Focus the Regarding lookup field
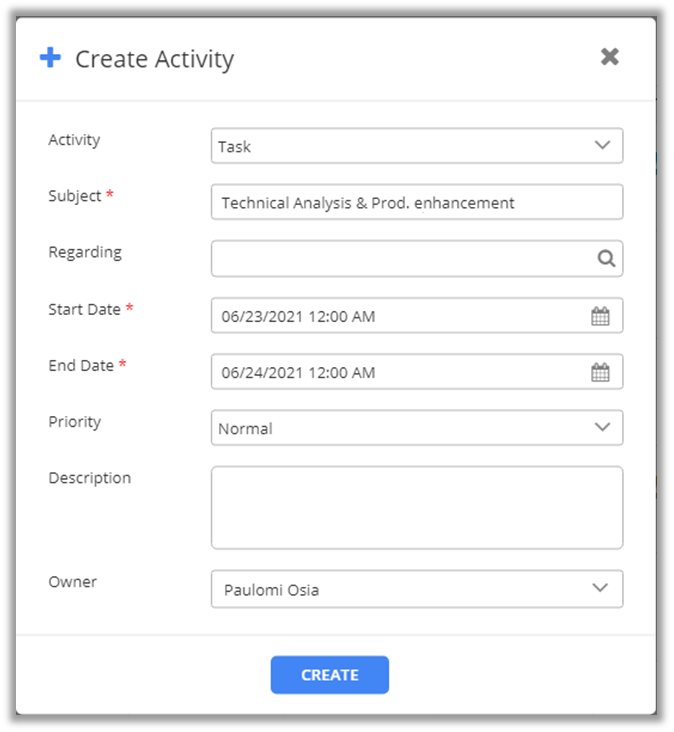This screenshot has height=732, width=674. (400, 258)
